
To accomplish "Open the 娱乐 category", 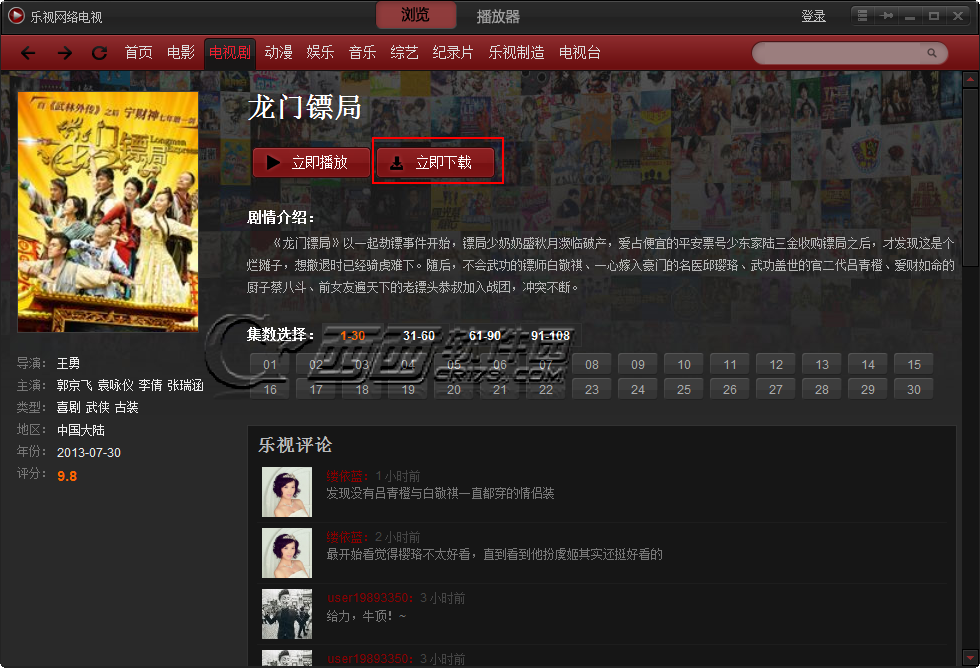I will pos(320,52).
